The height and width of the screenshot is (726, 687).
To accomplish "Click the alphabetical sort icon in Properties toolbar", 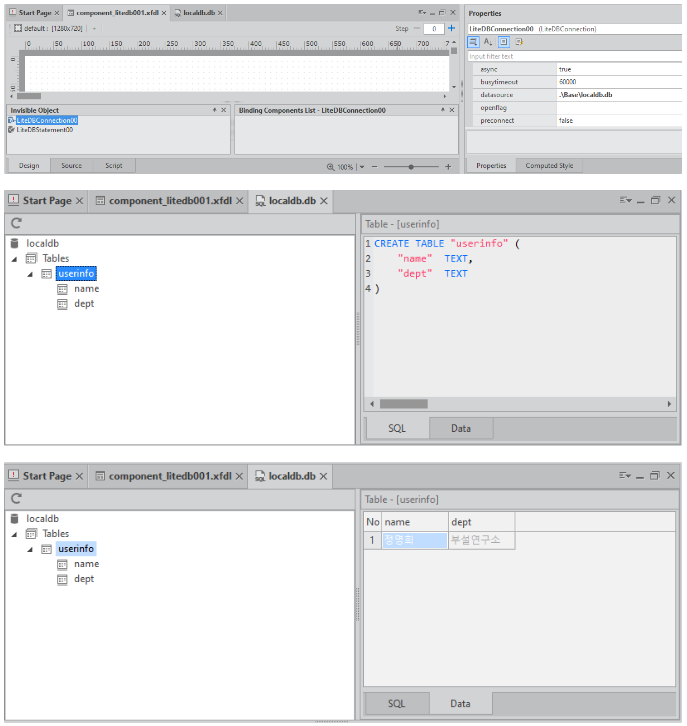I will pos(488,42).
